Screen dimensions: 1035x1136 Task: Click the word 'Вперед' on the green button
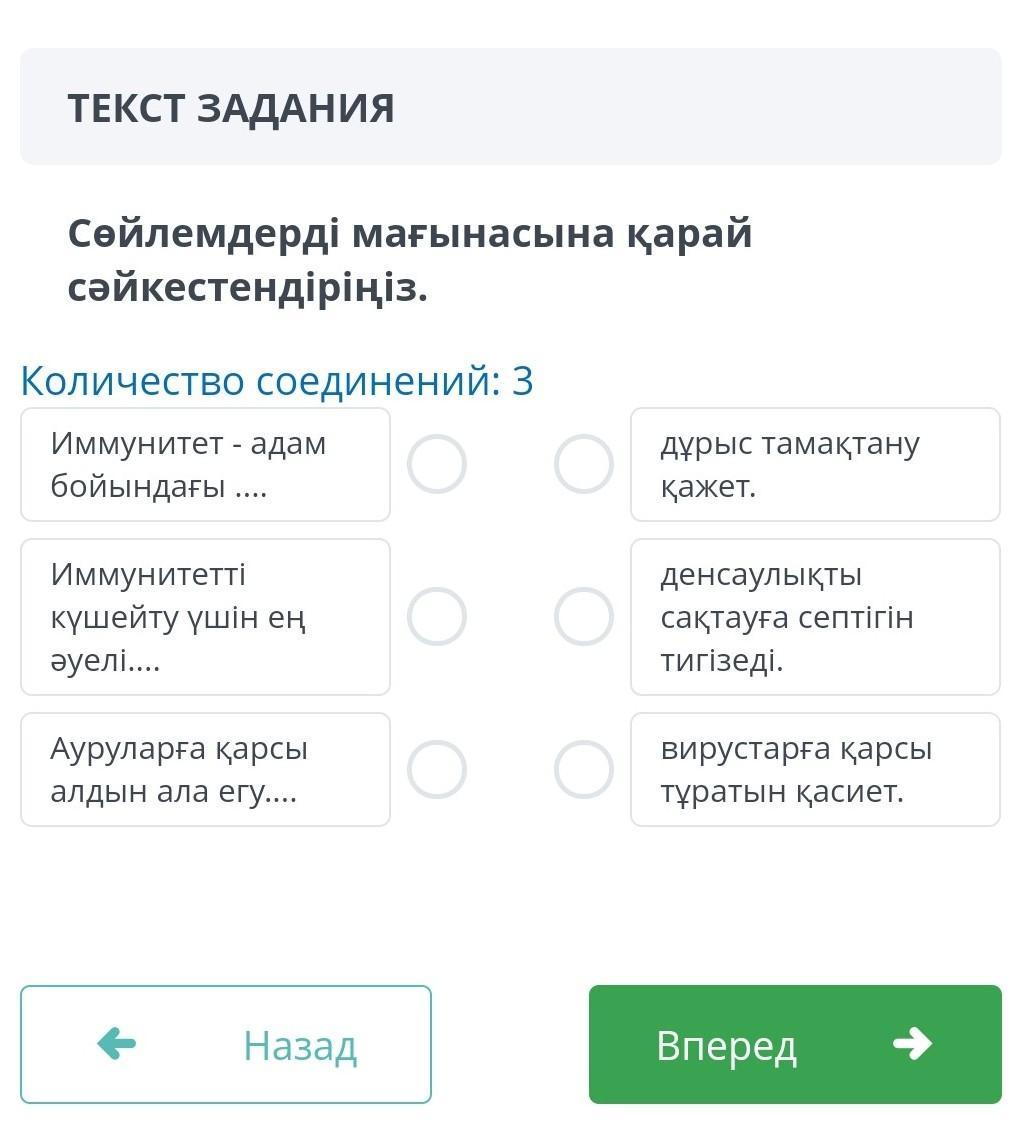coord(727,1046)
